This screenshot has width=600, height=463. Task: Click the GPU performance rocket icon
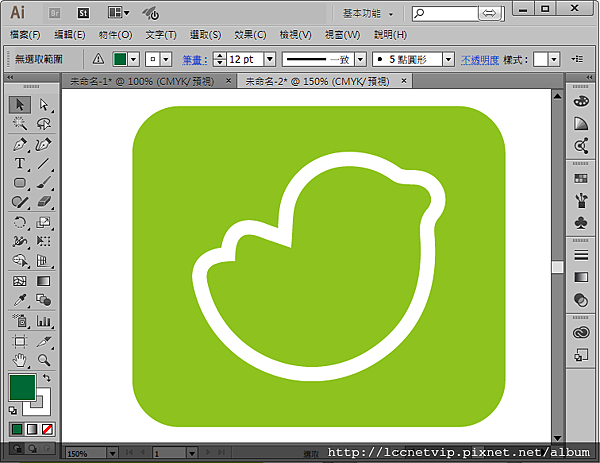(x=151, y=13)
